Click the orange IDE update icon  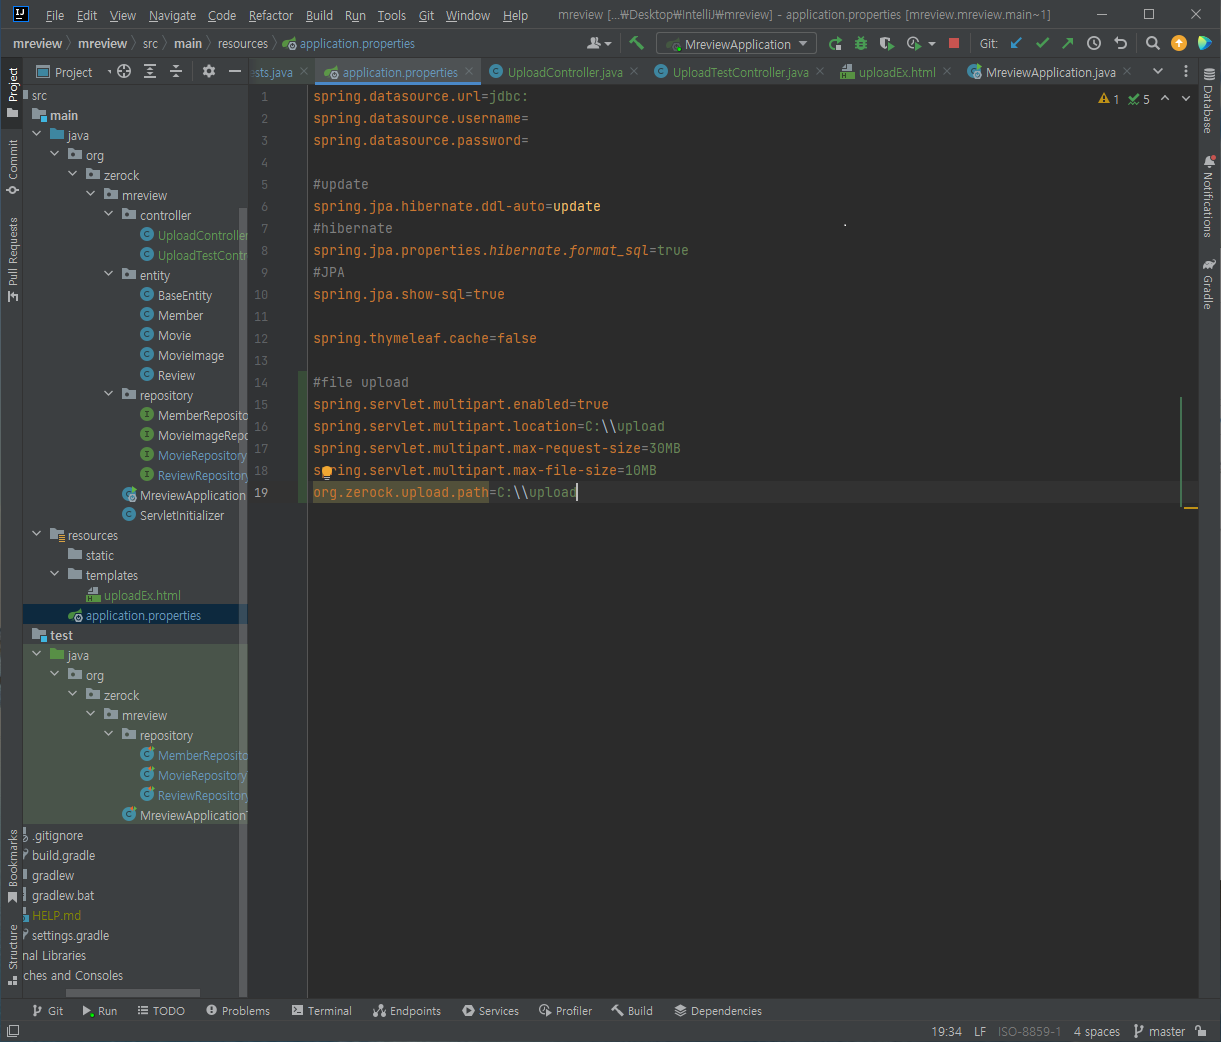click(1179, 43)
